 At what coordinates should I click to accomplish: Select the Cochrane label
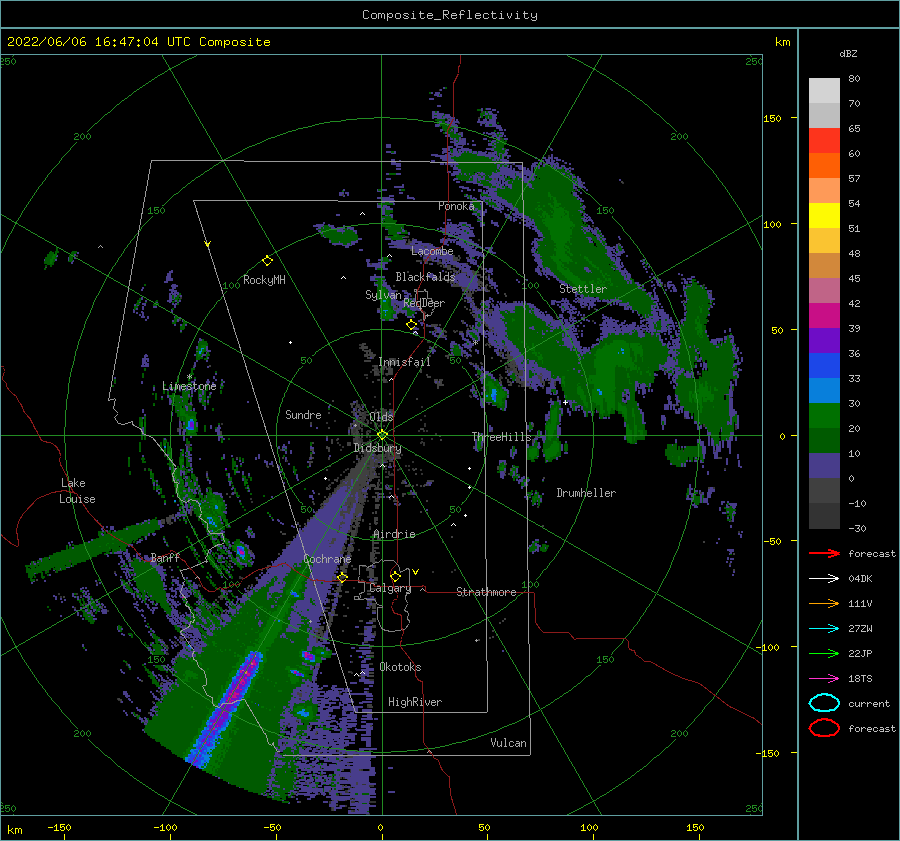point(327,559)
